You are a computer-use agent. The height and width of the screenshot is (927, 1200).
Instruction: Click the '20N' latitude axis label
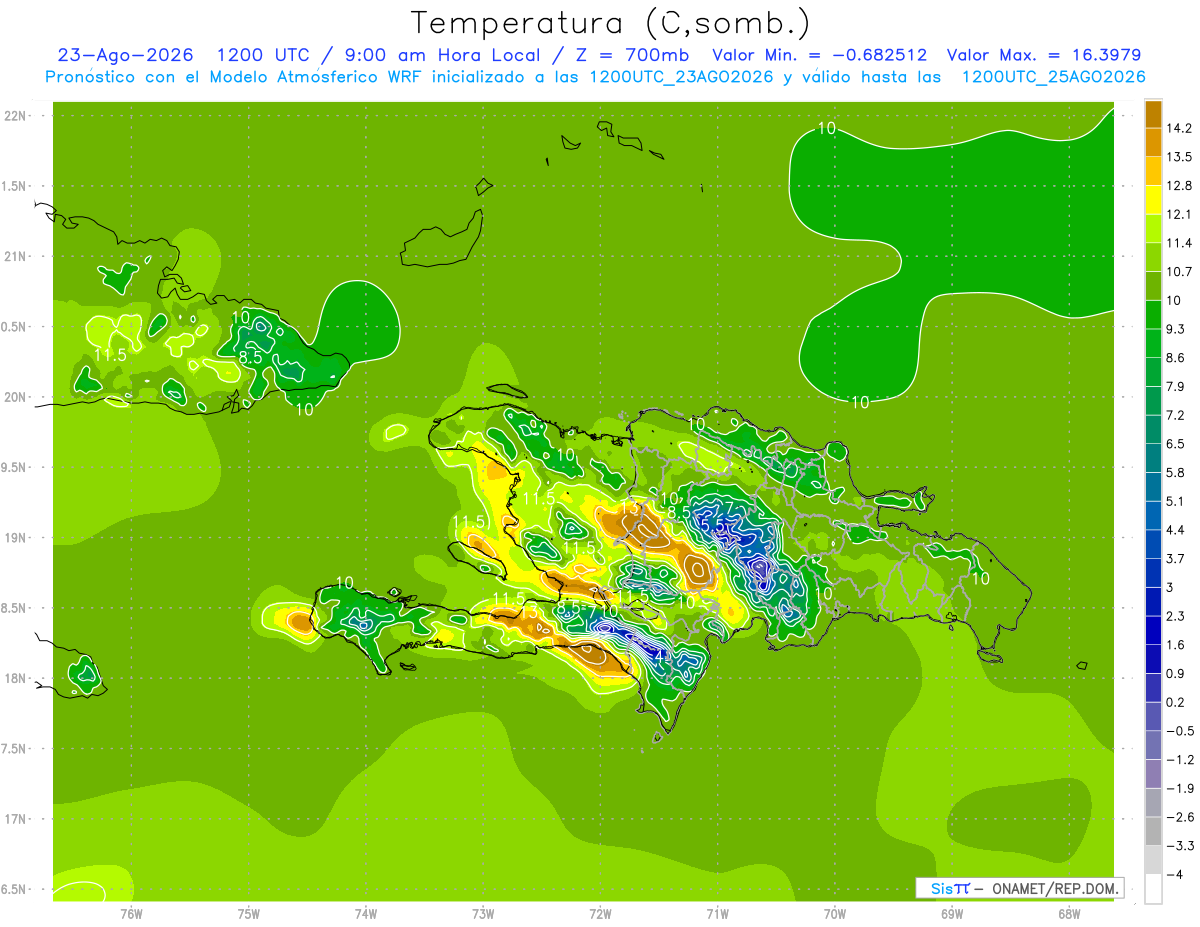point(15,397)
